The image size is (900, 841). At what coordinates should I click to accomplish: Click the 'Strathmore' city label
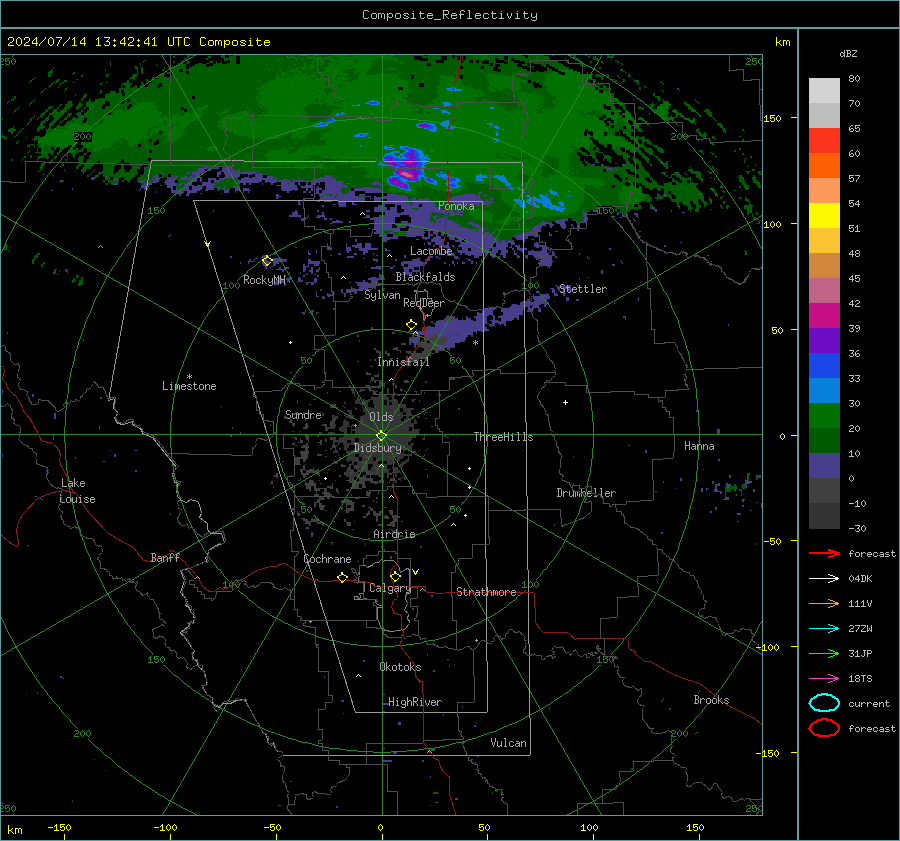[486, 592]
